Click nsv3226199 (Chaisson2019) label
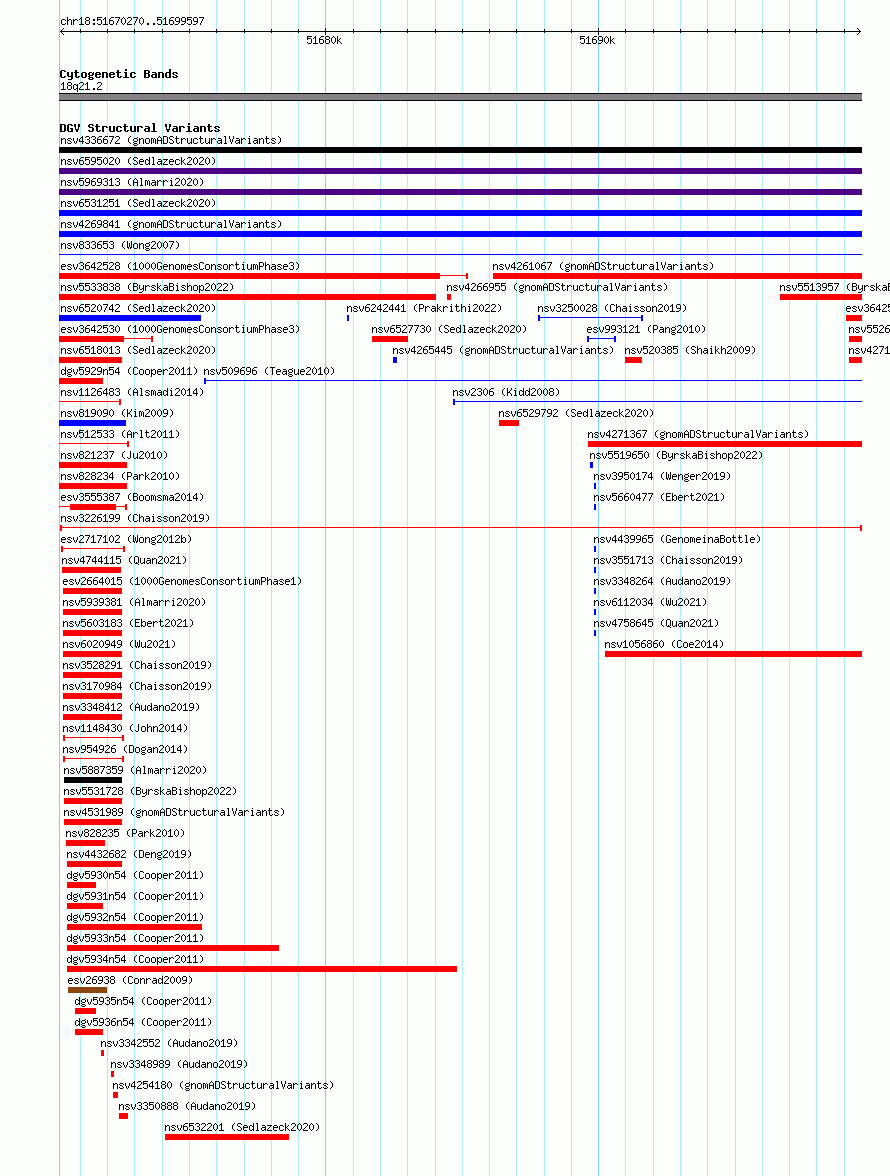 tap(135, 518)
